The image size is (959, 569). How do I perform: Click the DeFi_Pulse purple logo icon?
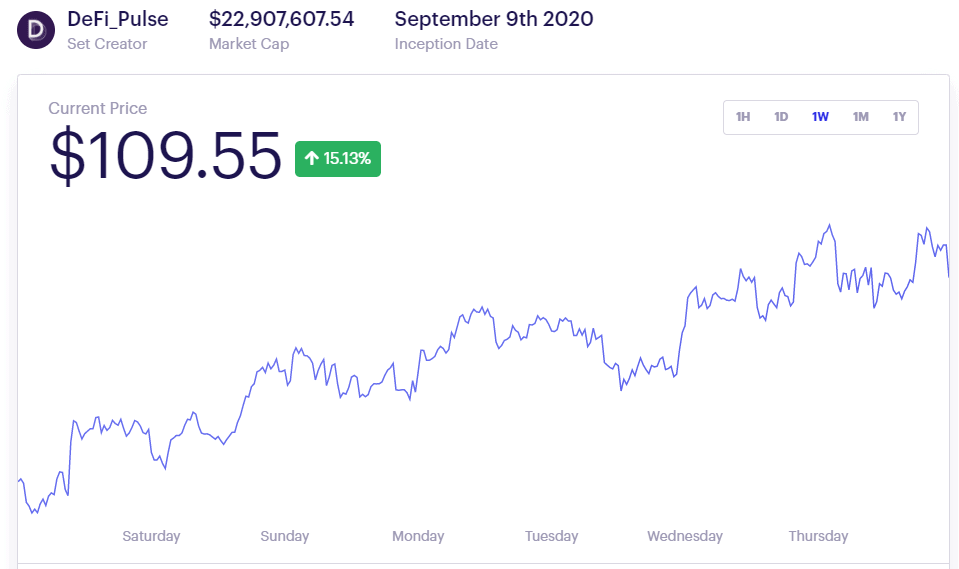[x=35, y=30]
